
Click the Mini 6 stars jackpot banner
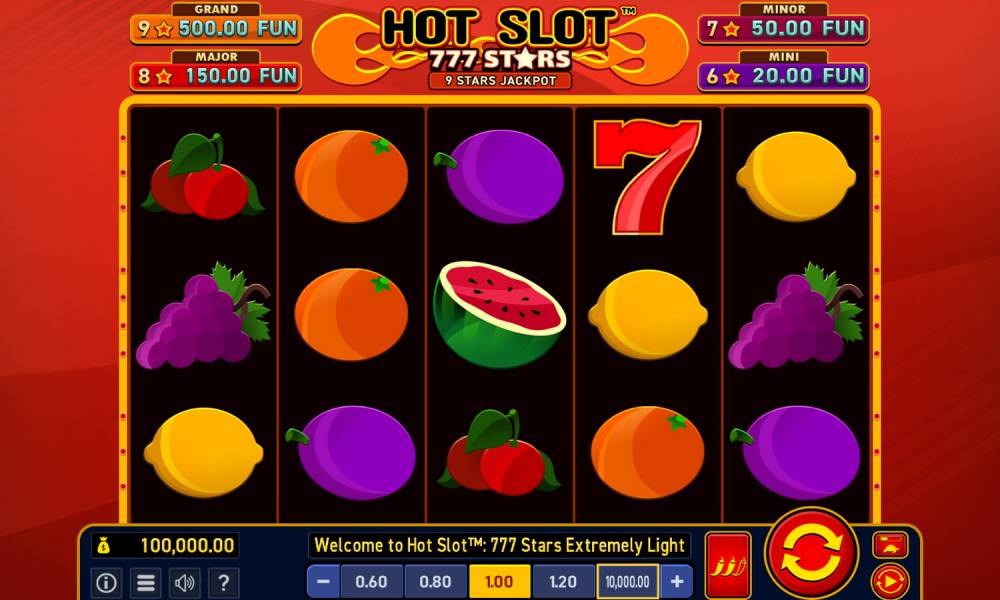click(783, 71)
